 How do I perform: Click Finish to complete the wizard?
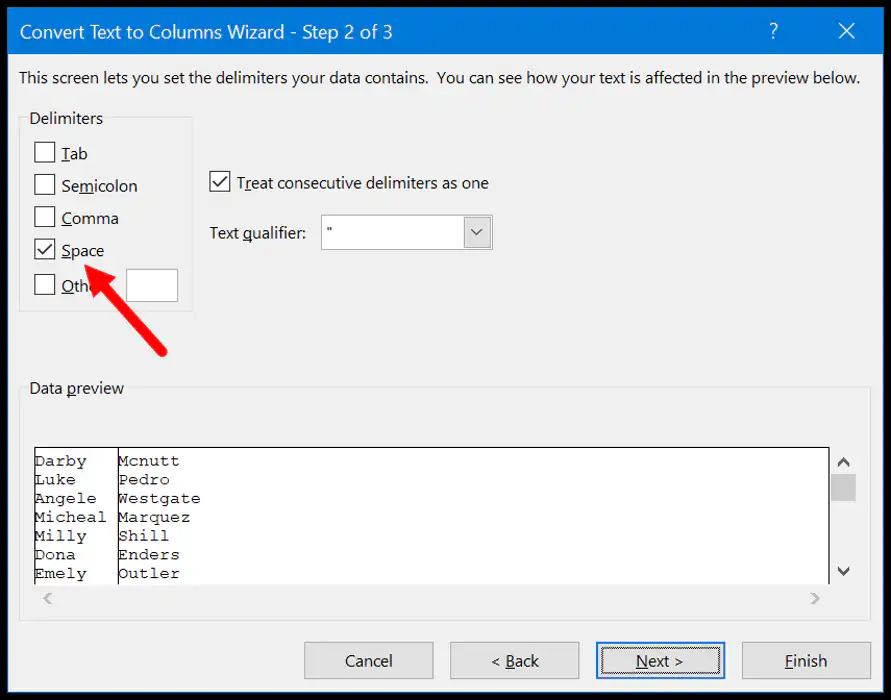806,661
